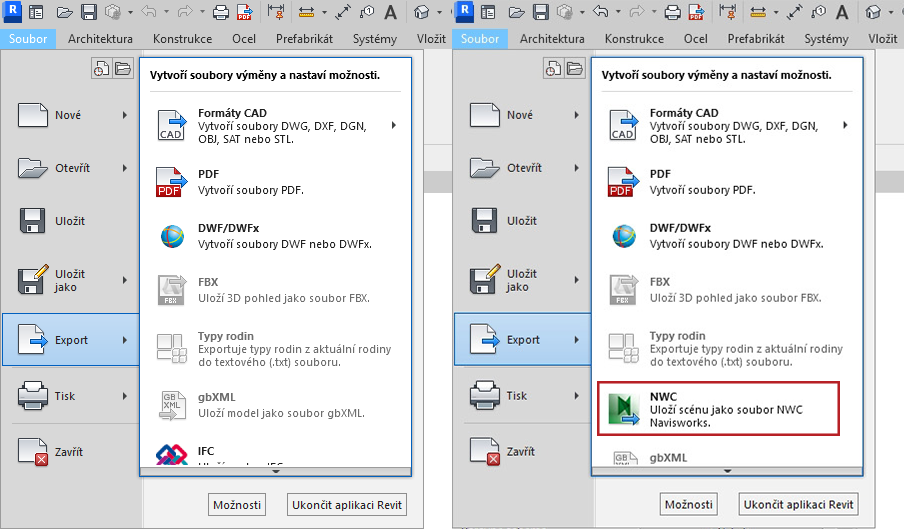
Task: Click Recent Documents icon in left menu
Action: (x=101, y=69)
